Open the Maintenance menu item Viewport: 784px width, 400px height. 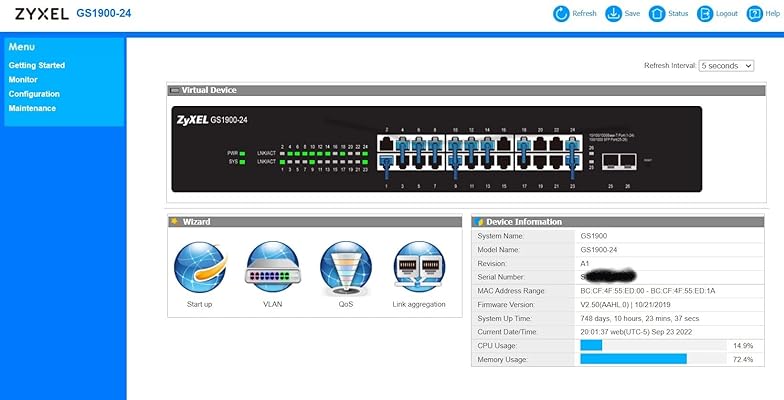click(x=32, y=108)
